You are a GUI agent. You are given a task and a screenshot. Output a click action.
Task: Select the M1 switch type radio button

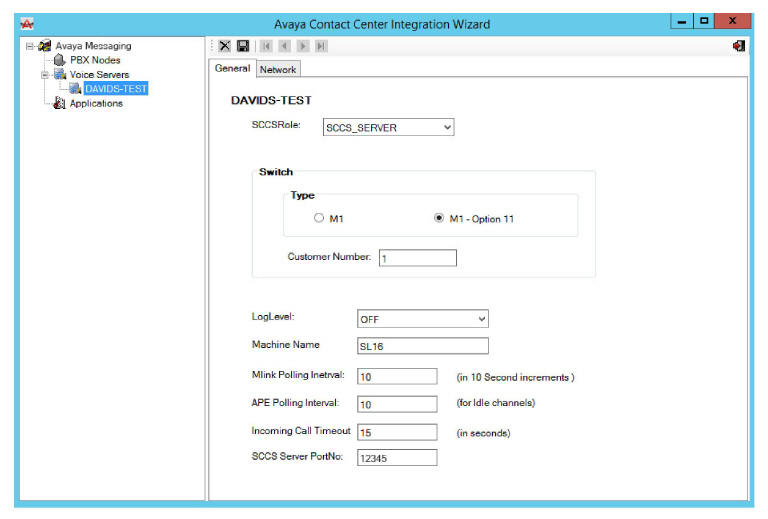319,218
